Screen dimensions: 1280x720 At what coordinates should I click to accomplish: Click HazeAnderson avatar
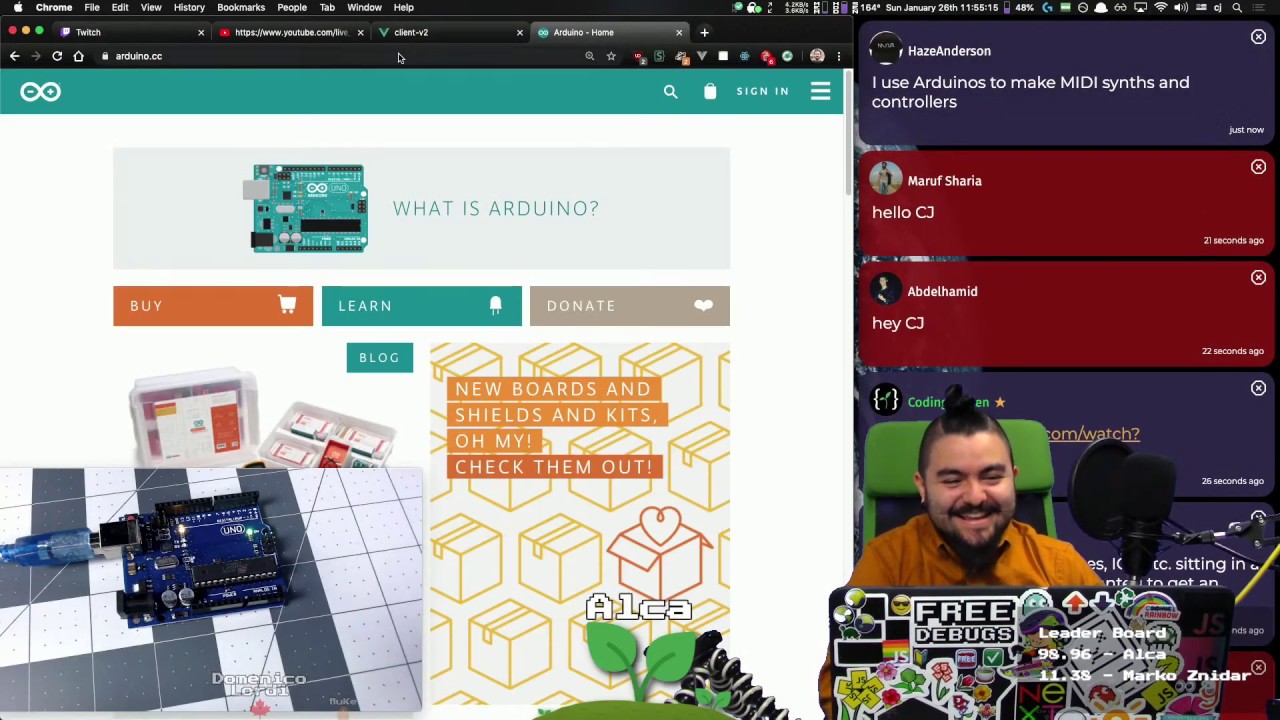click(885, 49)
